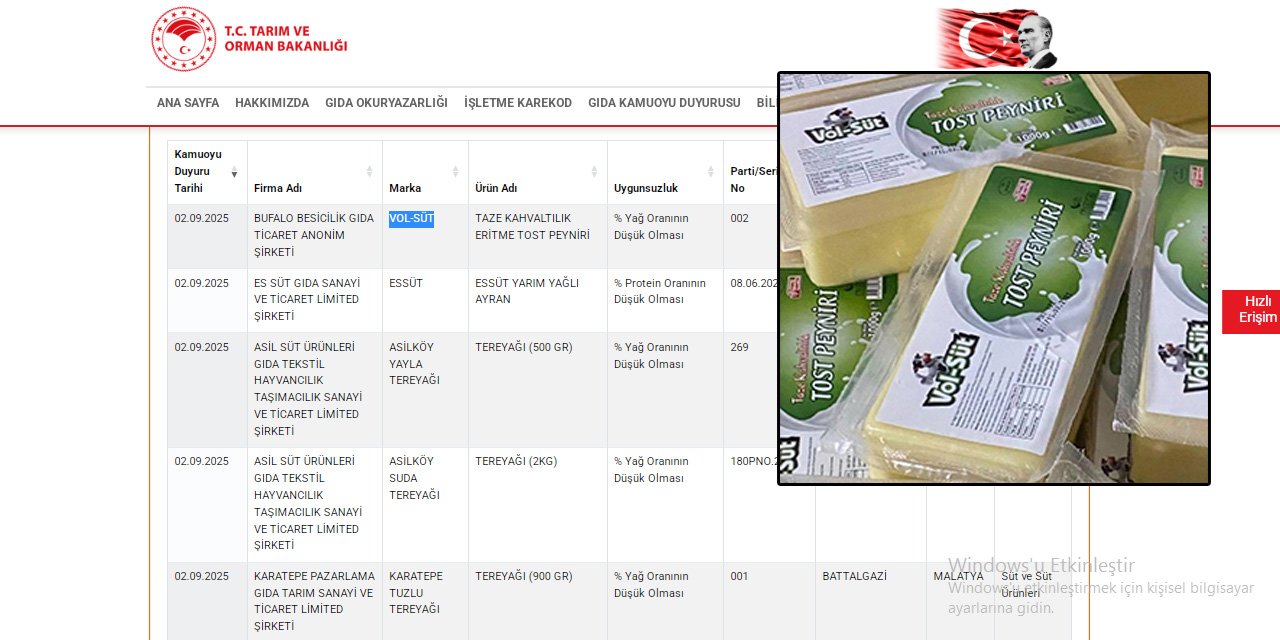Click batch number 002 in first row
This screenshot has height=640, width=1280.
pos(739,218)
